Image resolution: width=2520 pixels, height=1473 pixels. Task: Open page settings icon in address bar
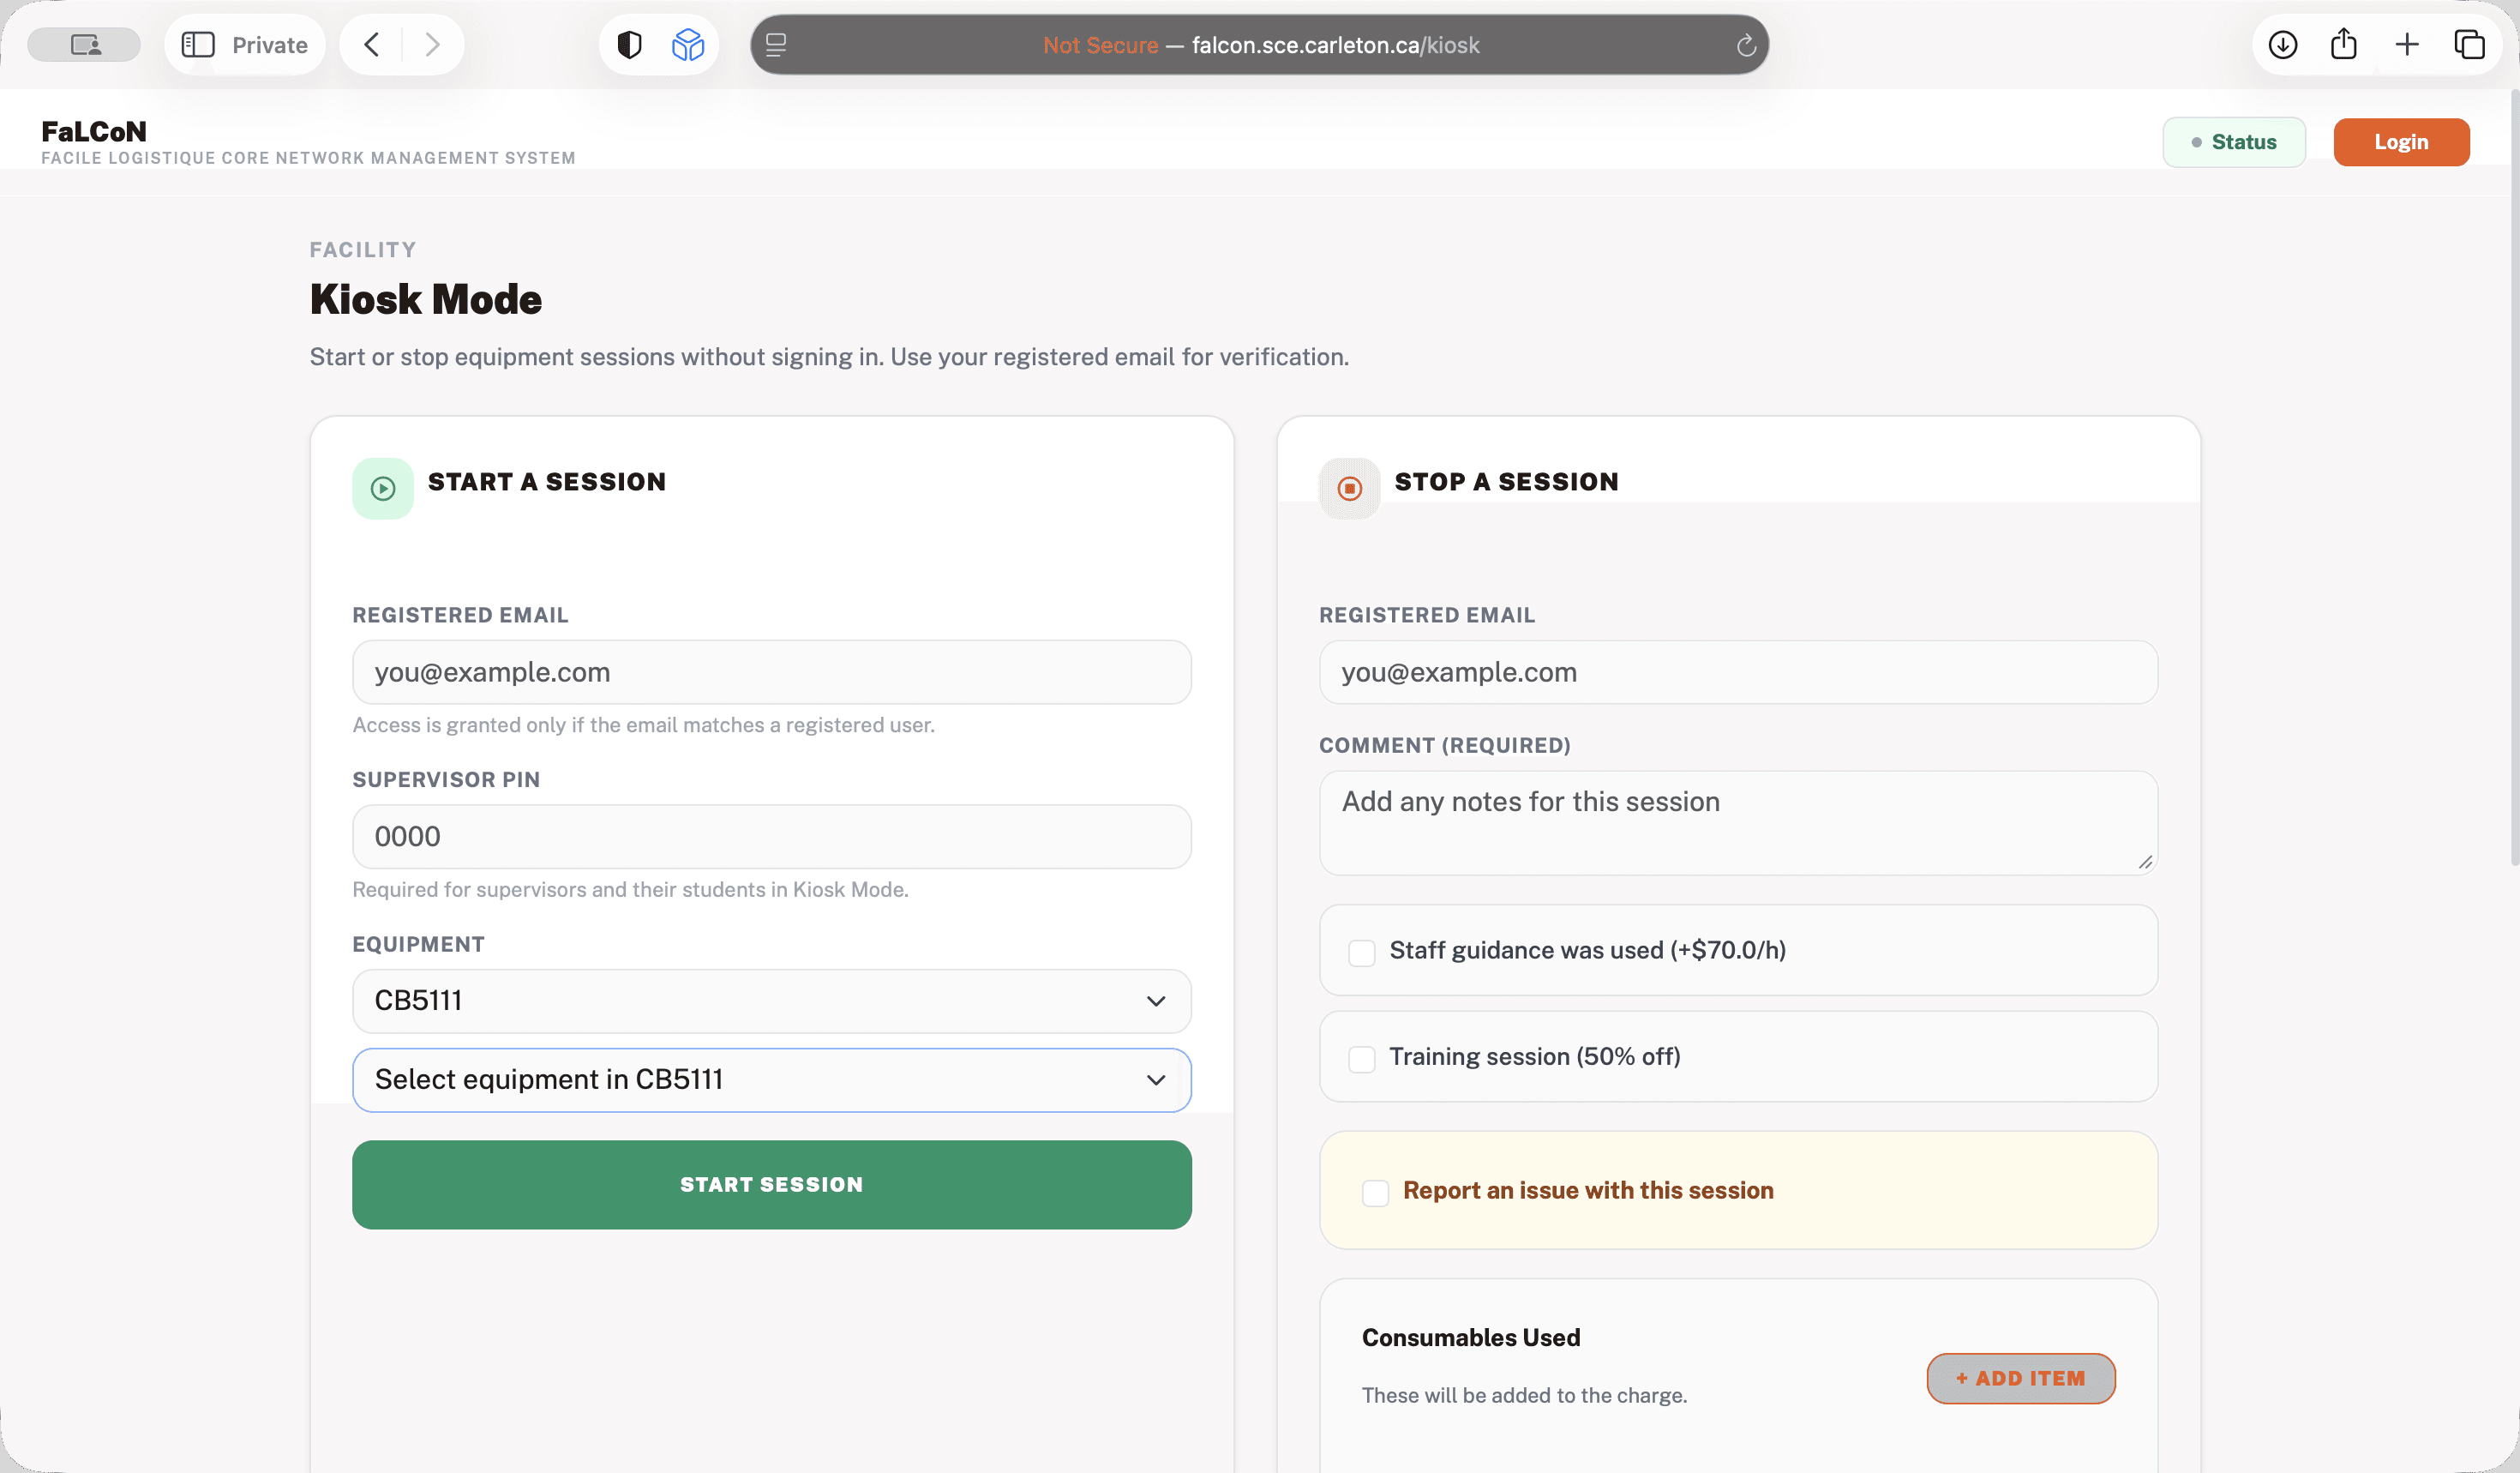coord(776,45)
